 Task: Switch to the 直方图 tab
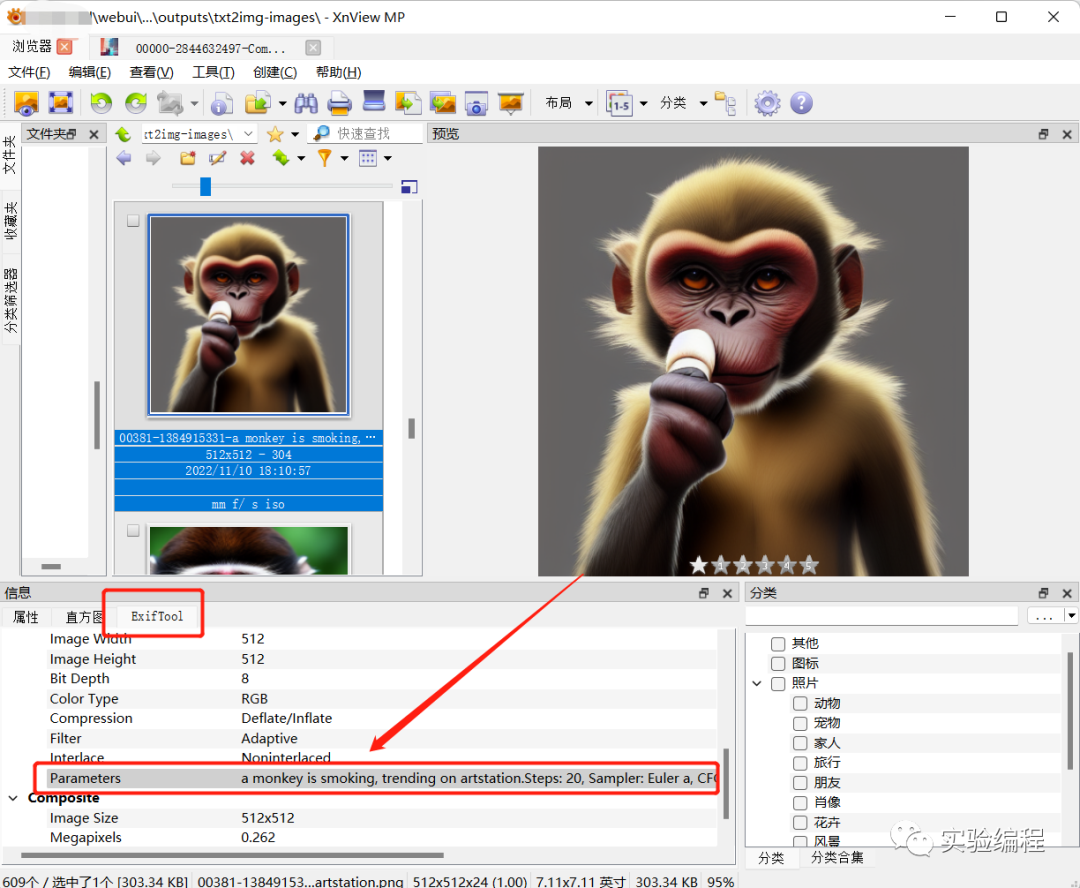tap(85, 617)
